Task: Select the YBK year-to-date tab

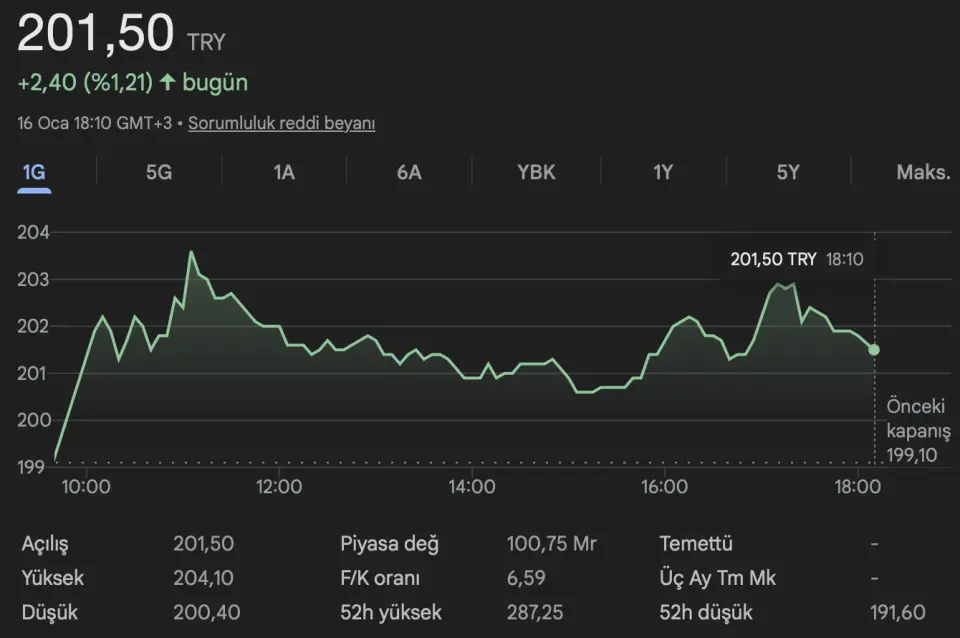Action: (536, 172)
